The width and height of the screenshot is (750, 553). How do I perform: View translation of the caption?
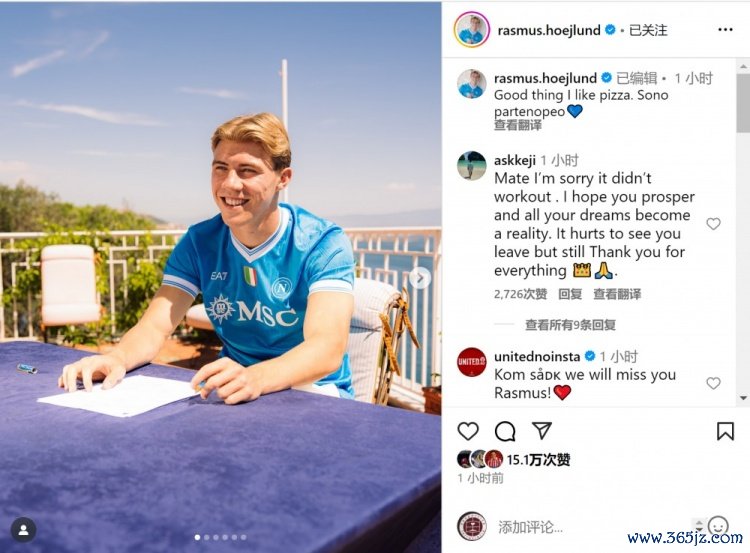tap(518, 125)
